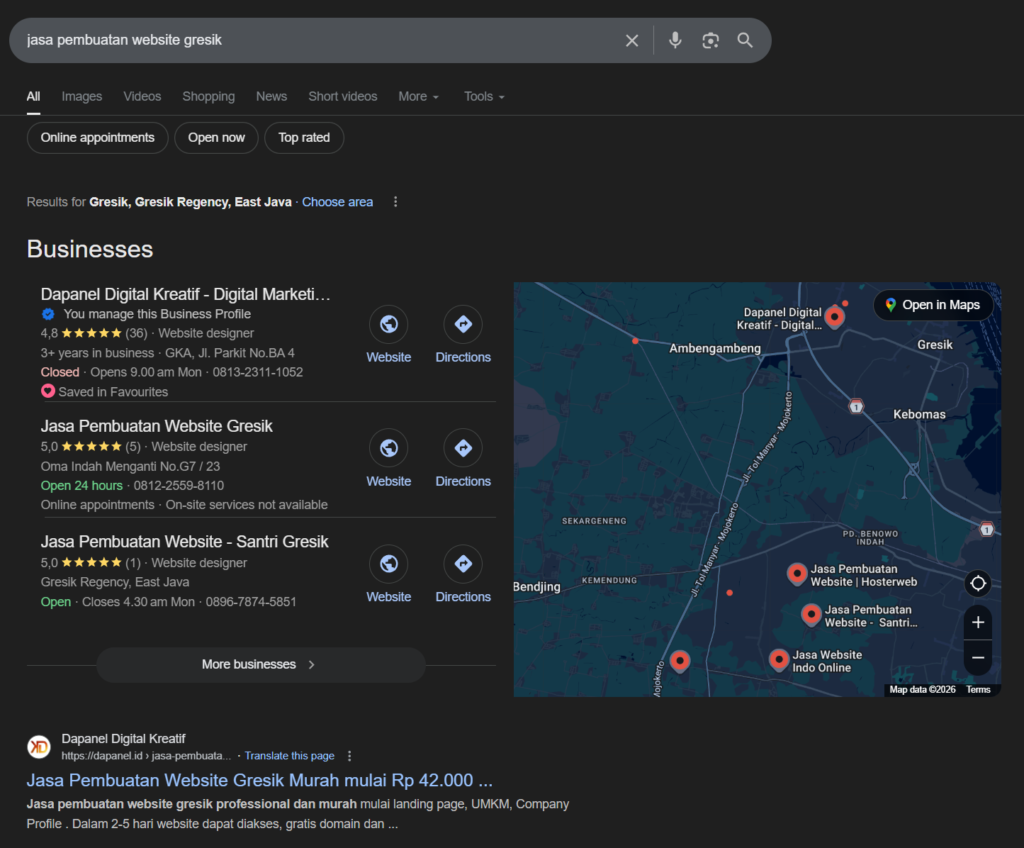Image resolution: width=1024 pixels, height=848 pixels.
Task: Open search by image camera icon
Action: click(711, 41)
